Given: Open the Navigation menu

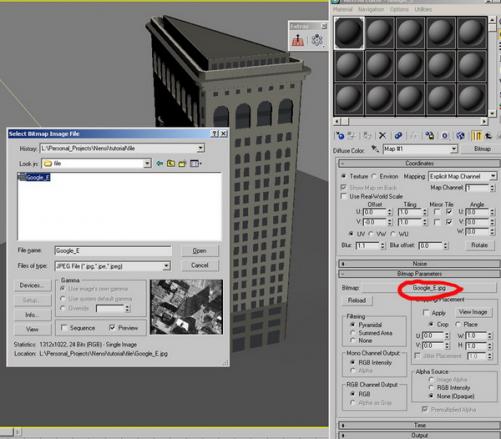Looking at the screenshot, I should pyautogui.click(x=371, y=9).
